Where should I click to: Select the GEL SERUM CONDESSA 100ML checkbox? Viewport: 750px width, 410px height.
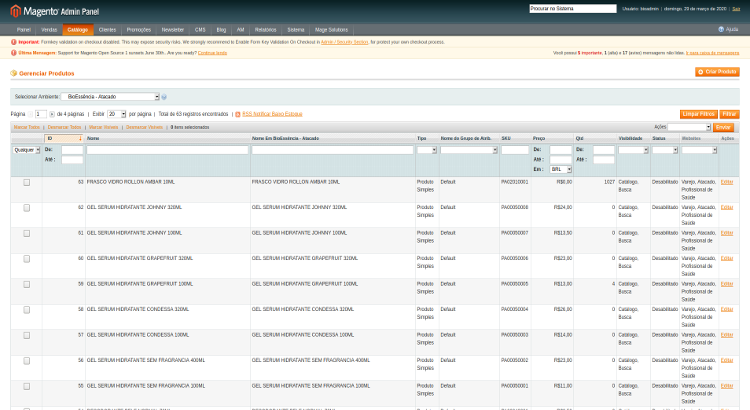point(27,335)
